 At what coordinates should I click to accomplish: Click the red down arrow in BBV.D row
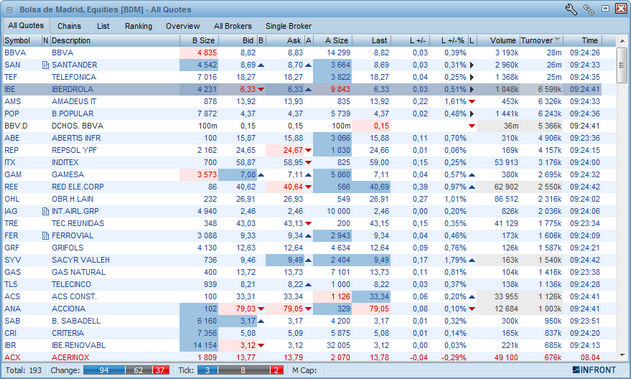coord(472,126)
